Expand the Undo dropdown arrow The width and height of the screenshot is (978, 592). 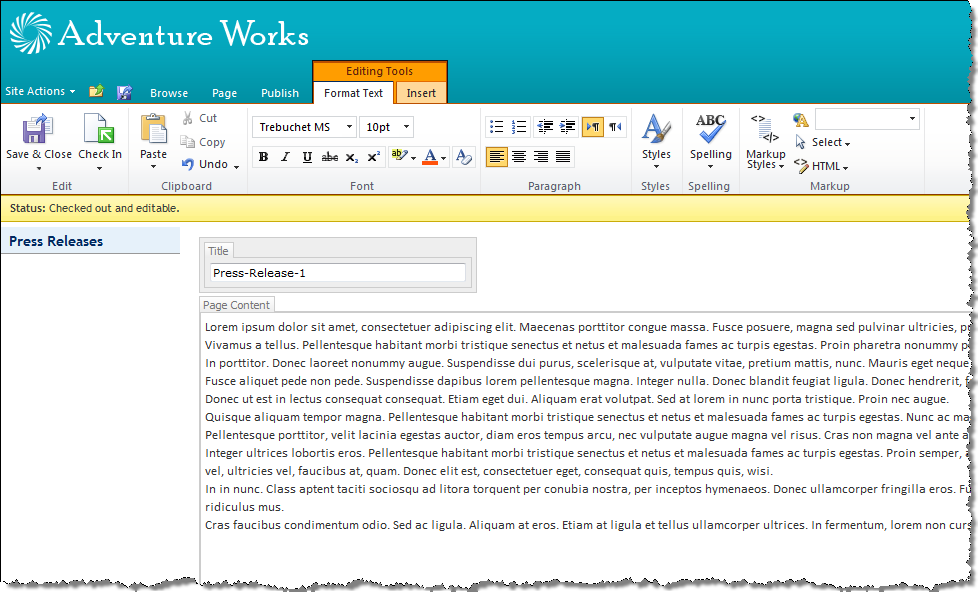(236, 167)
